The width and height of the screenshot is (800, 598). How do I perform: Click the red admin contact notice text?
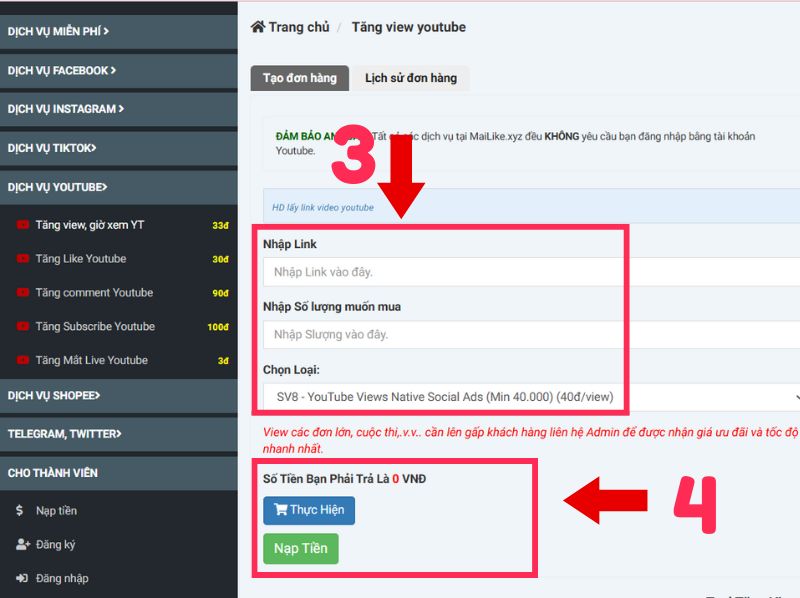531,440
